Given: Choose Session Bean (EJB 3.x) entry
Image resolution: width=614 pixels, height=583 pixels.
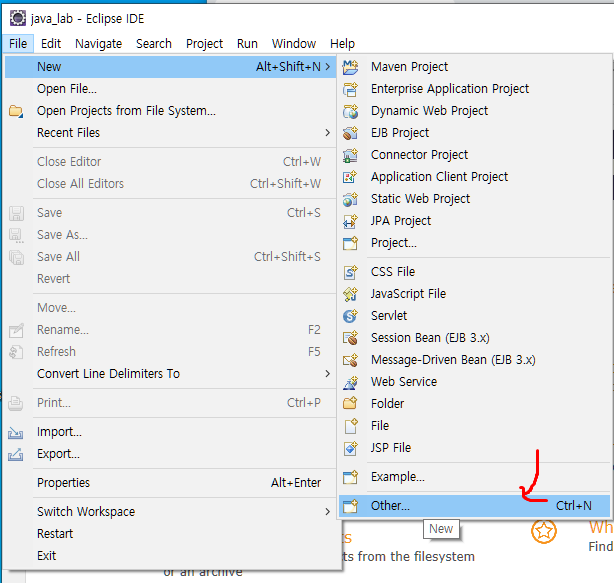Looking at the screenshot, I should click(x=475, y=338).
